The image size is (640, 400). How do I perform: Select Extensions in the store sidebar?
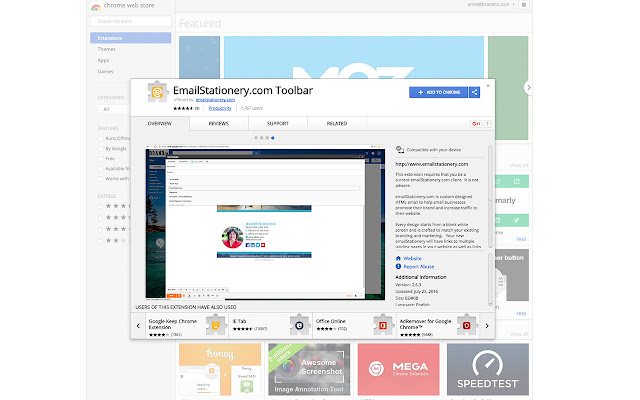[131, 38]
